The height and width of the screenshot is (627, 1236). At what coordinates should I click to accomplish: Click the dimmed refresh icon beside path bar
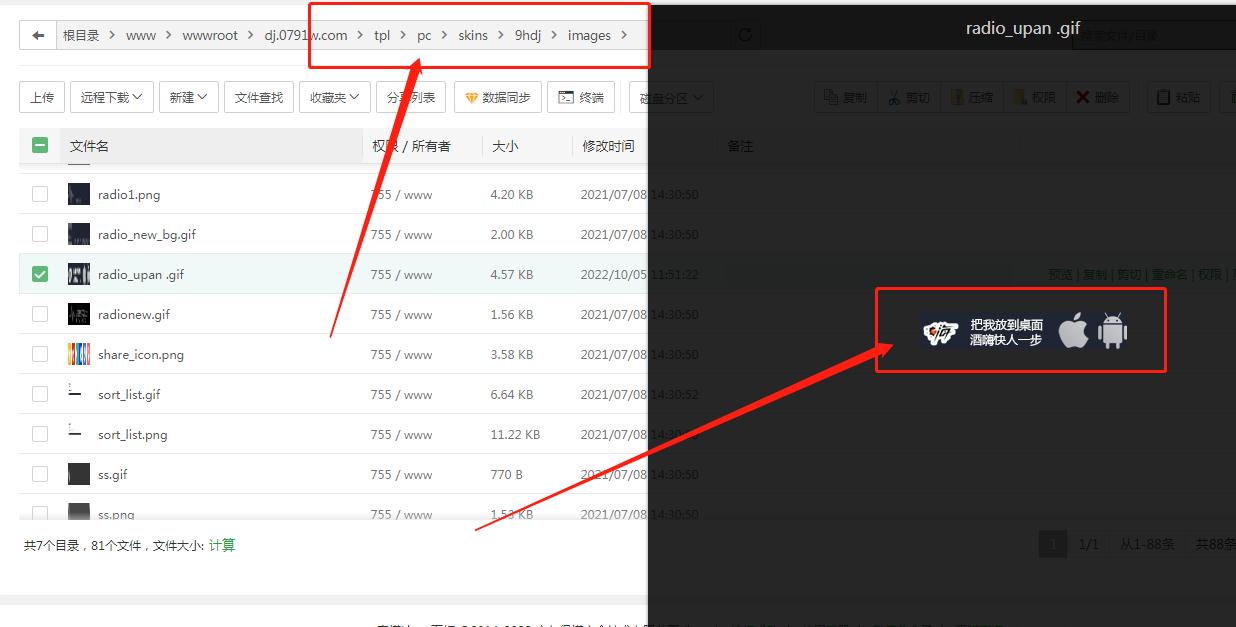pos(744,35)
